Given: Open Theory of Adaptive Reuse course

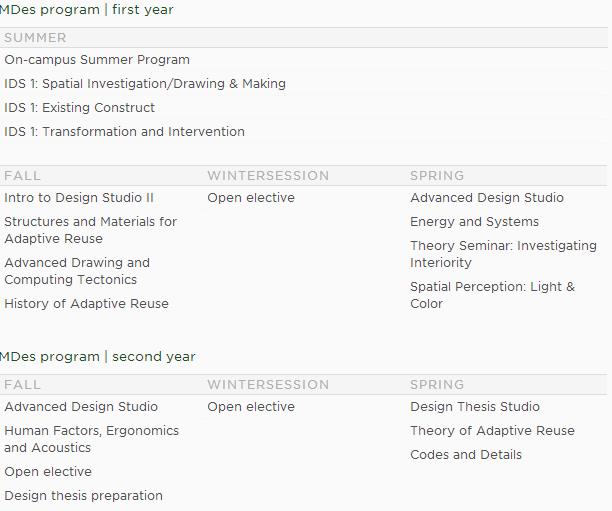Looking at the screenshot, I should coord(492,431).
